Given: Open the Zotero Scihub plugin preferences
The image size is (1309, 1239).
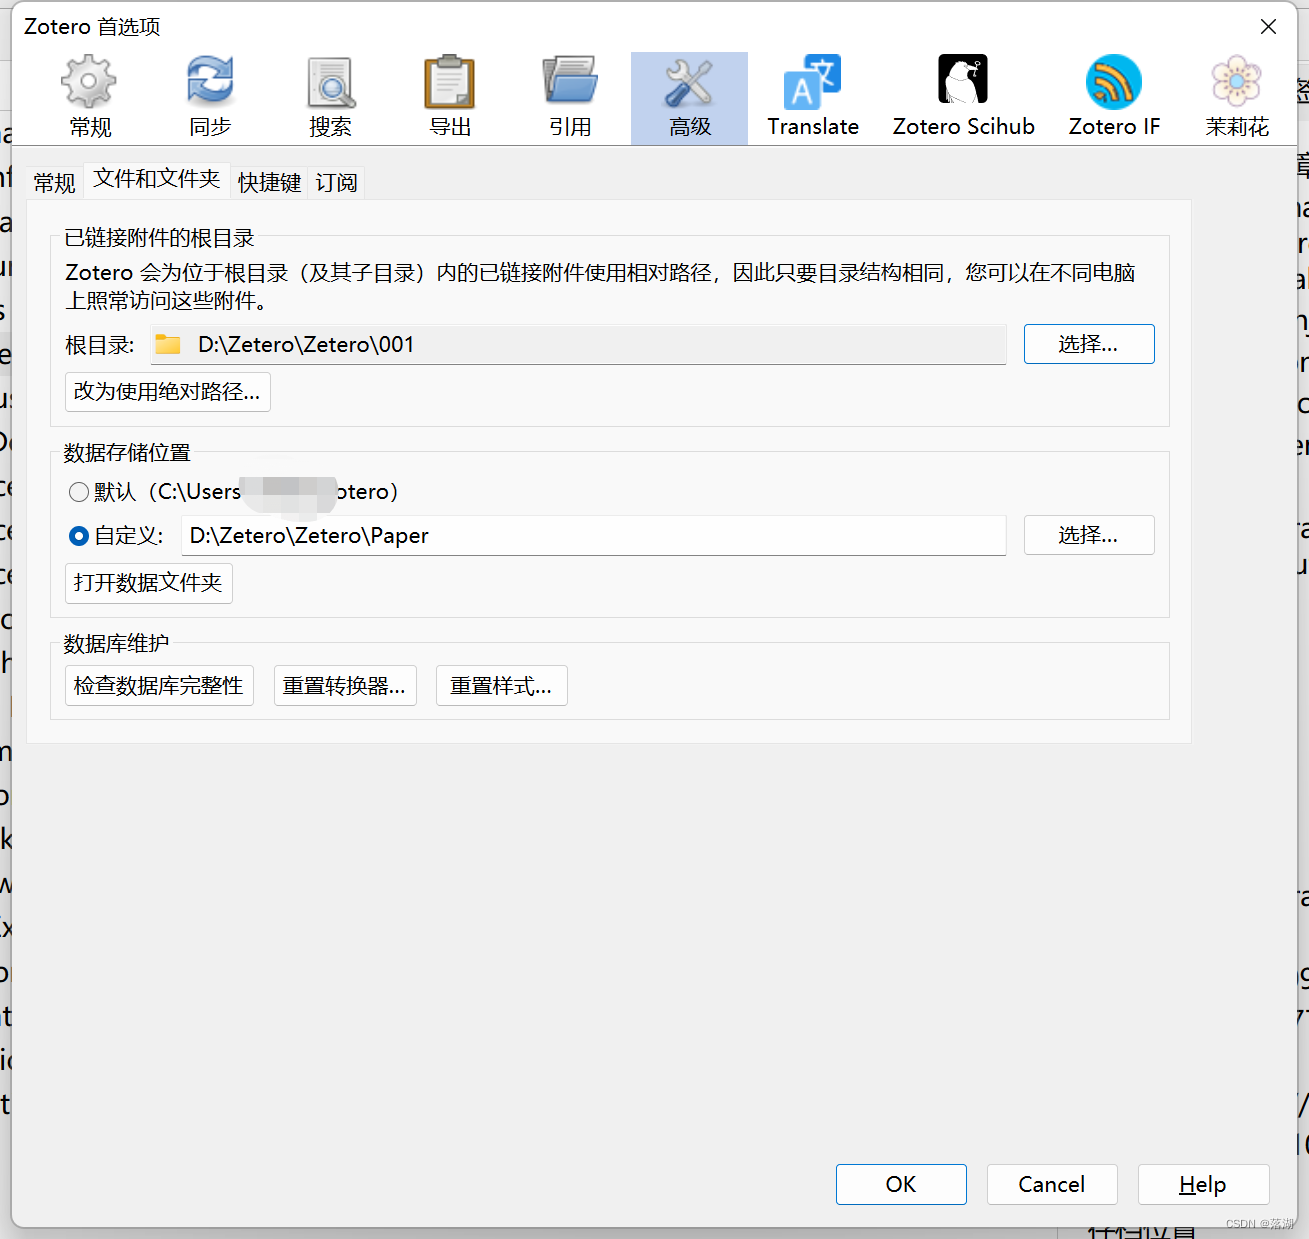Looking at the screenshot, I should [963, 98].
